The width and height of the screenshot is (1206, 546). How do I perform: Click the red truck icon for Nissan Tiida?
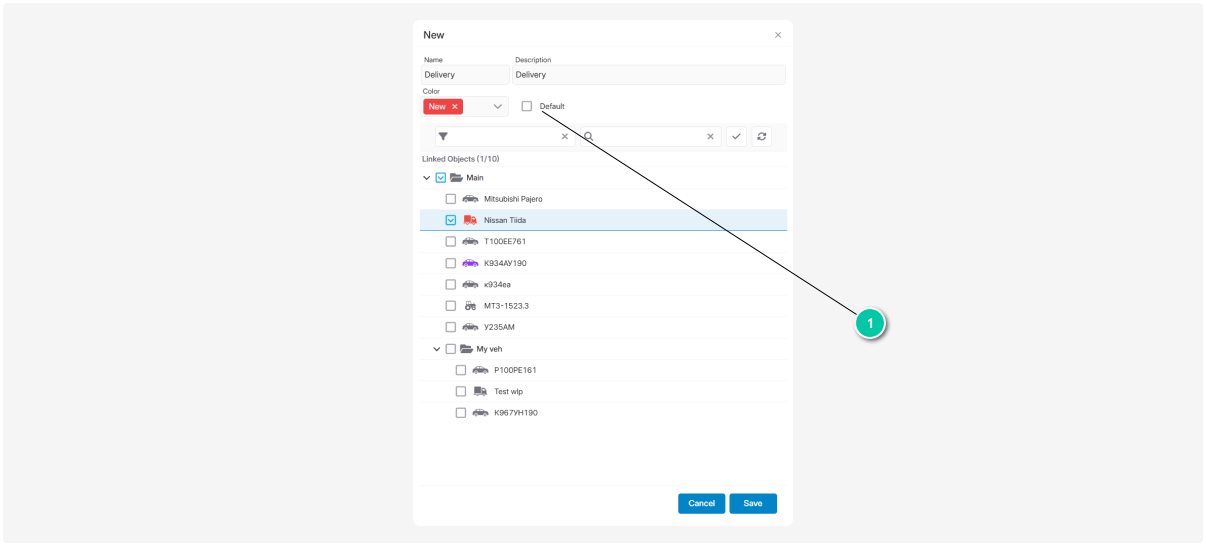point(470,220)
